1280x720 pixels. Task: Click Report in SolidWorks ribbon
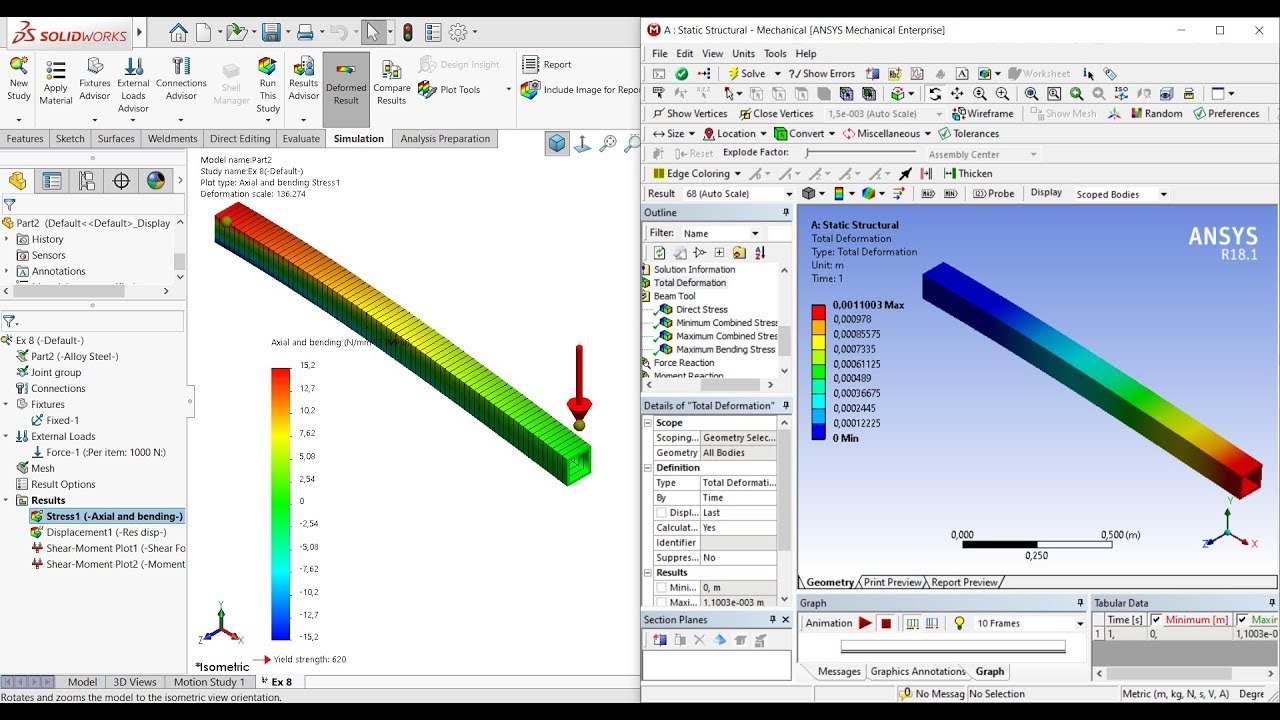pyautogui.click(x=547, y=64)
